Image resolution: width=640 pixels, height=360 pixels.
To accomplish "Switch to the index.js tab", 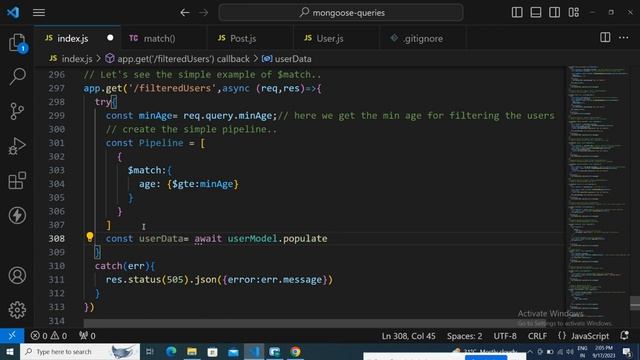I will click(x=73, y=38).
